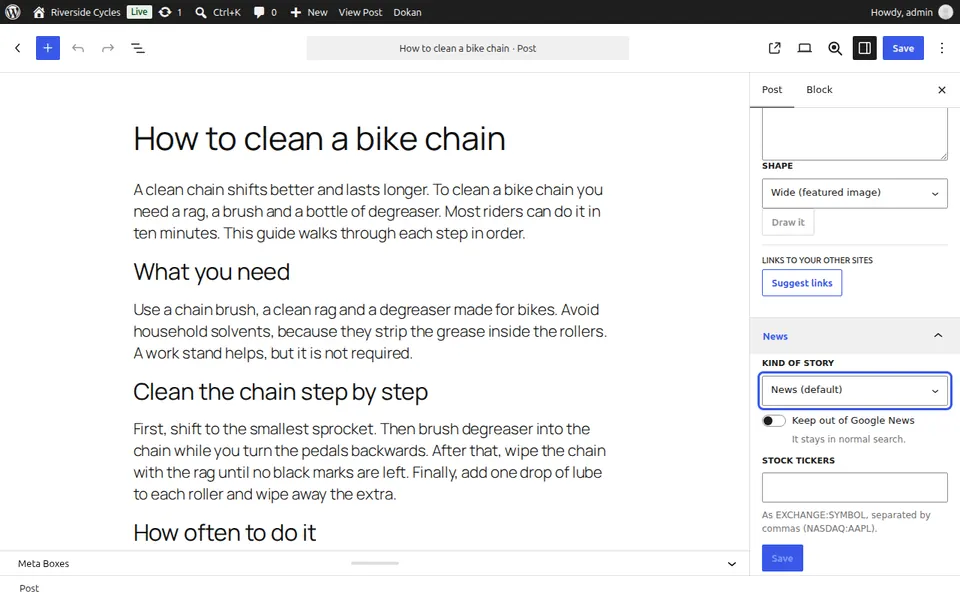
Task: Open the comments bubble in admin bar
Action: tap(265, 12)
